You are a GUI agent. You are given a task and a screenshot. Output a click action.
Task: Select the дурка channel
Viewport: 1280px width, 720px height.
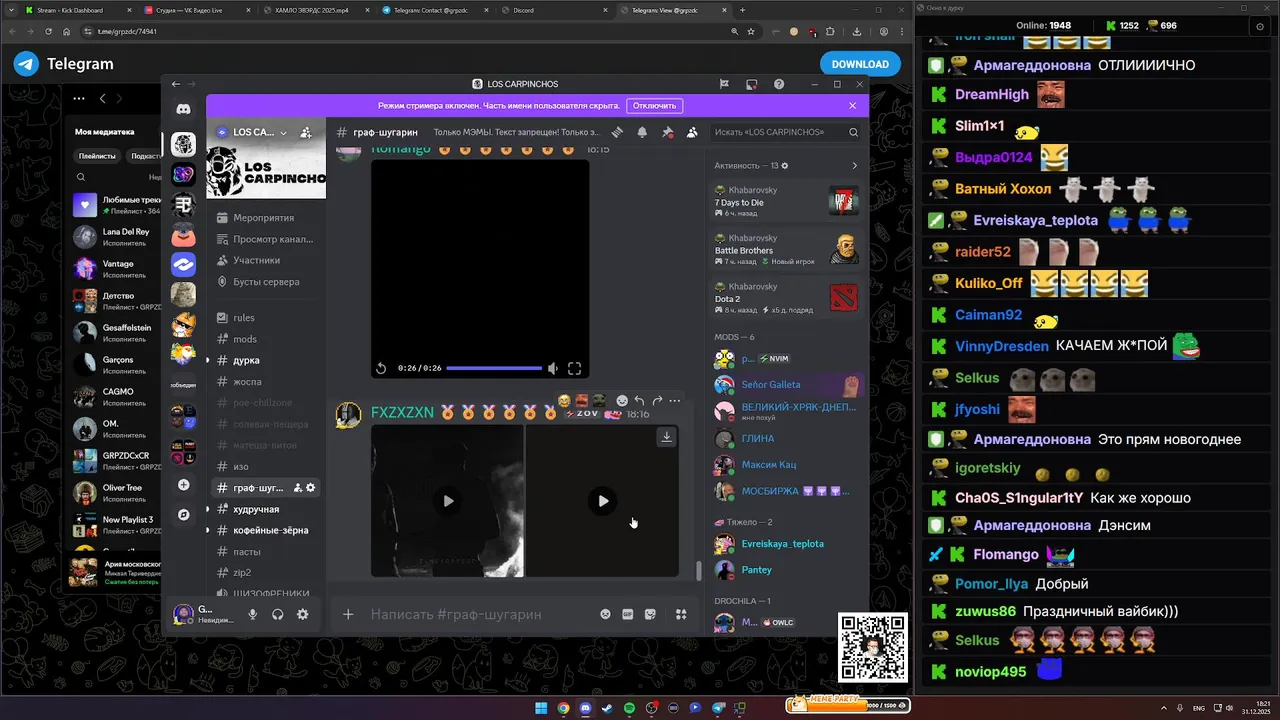tap(266, 360)
